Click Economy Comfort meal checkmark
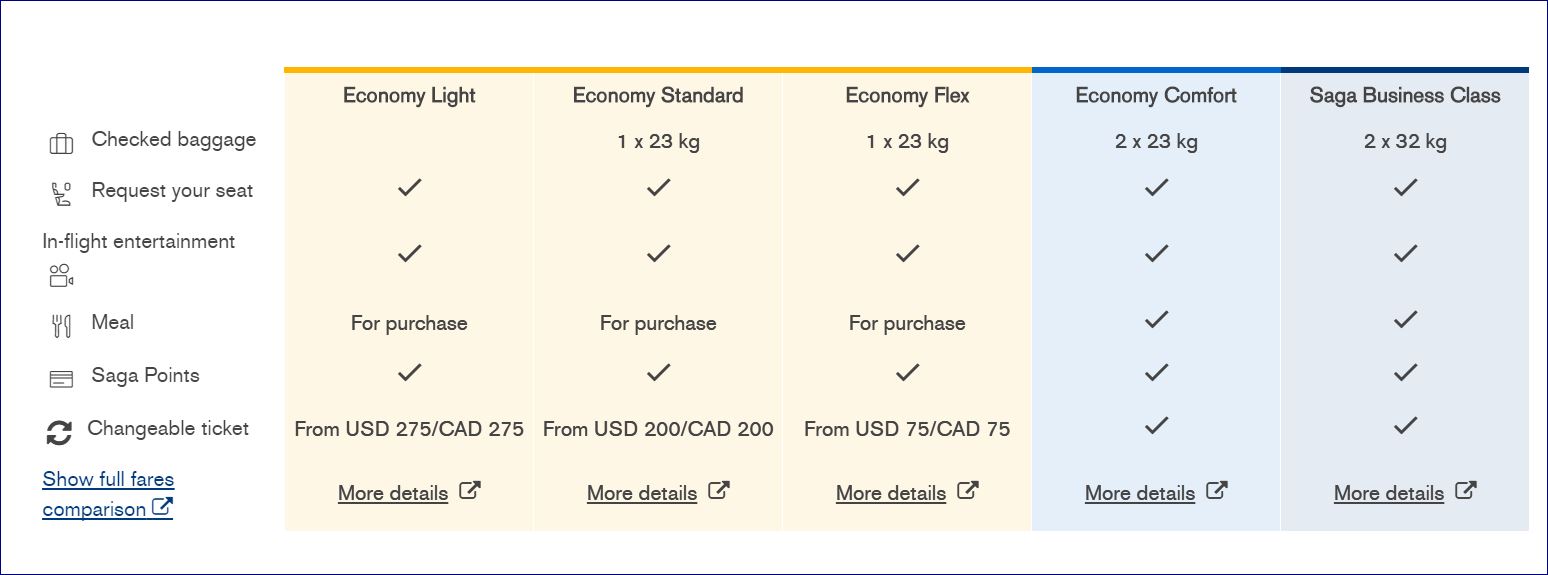 [x=1156, y=320]
